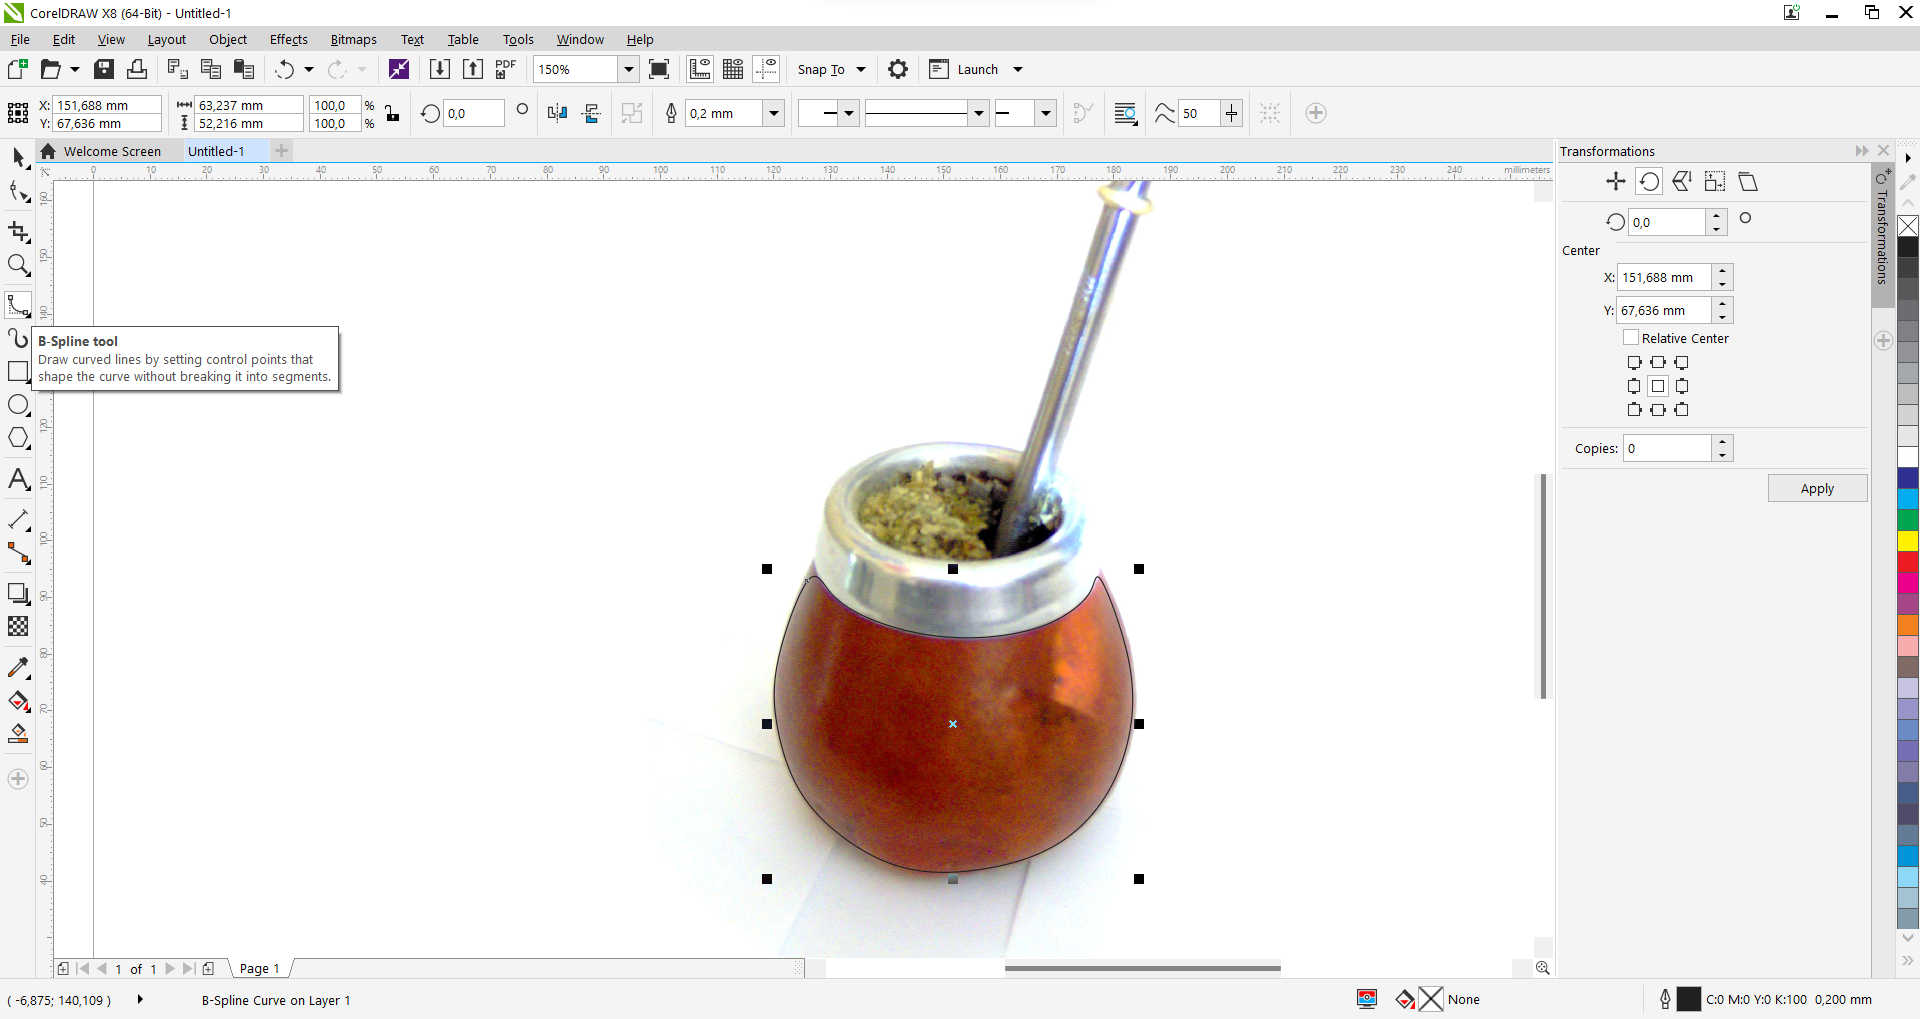Switch to Skew transformation icon

[x=1748, y=181]
